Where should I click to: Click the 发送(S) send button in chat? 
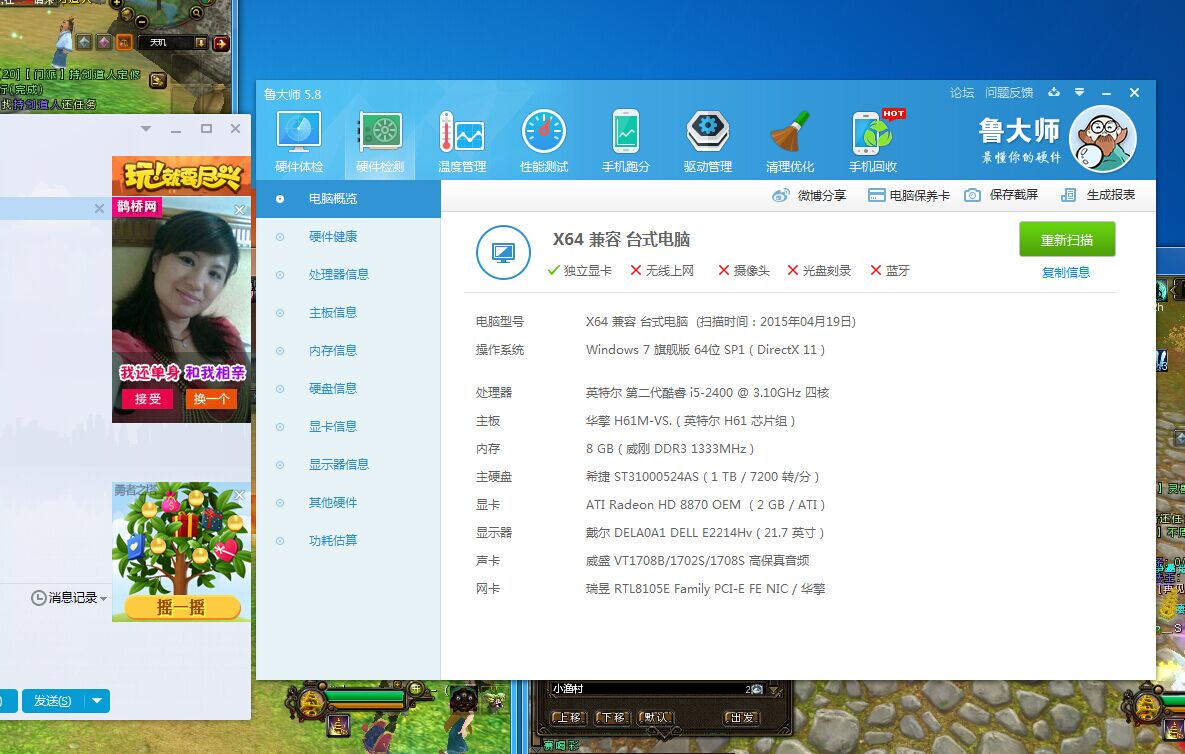pyautogui.click(x=53, y=700)
